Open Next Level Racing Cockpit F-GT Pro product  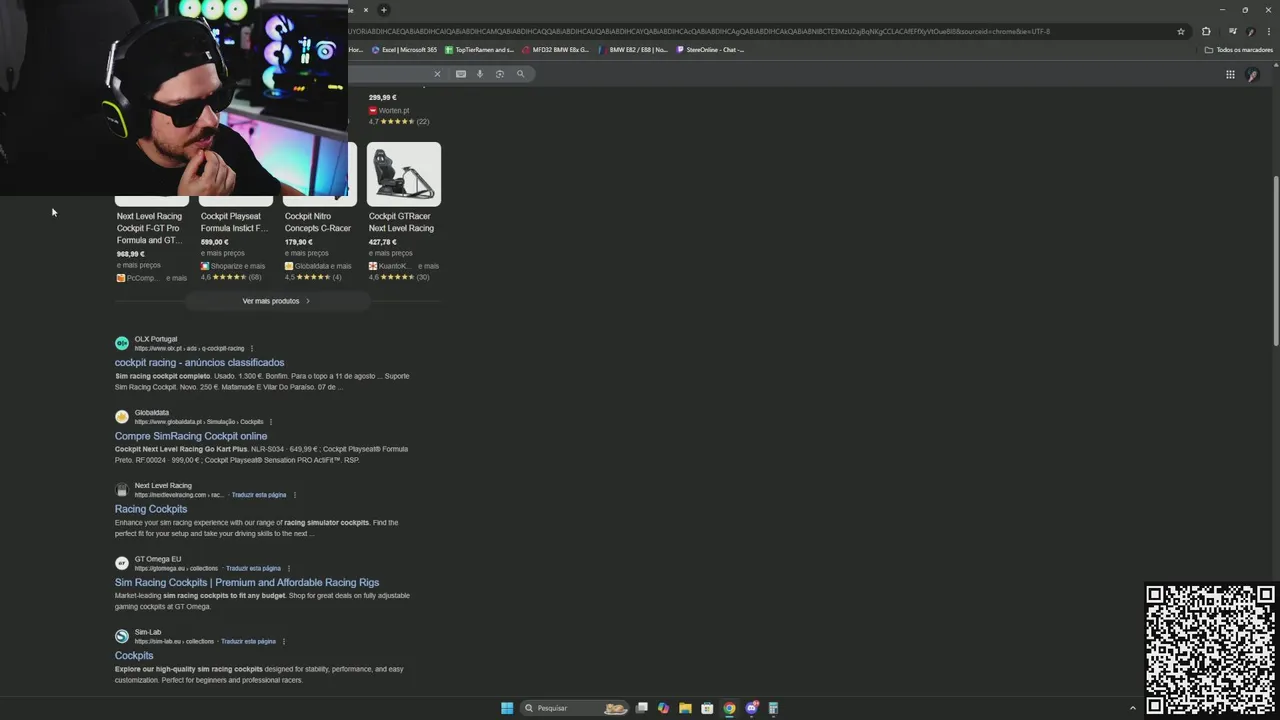(x=150, y=228)
